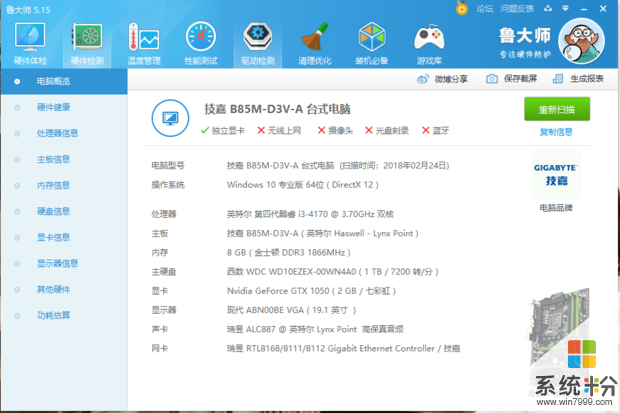Click the skin/download icon in title bar
The height and width of the screenshot is (413, 620).
548,8
